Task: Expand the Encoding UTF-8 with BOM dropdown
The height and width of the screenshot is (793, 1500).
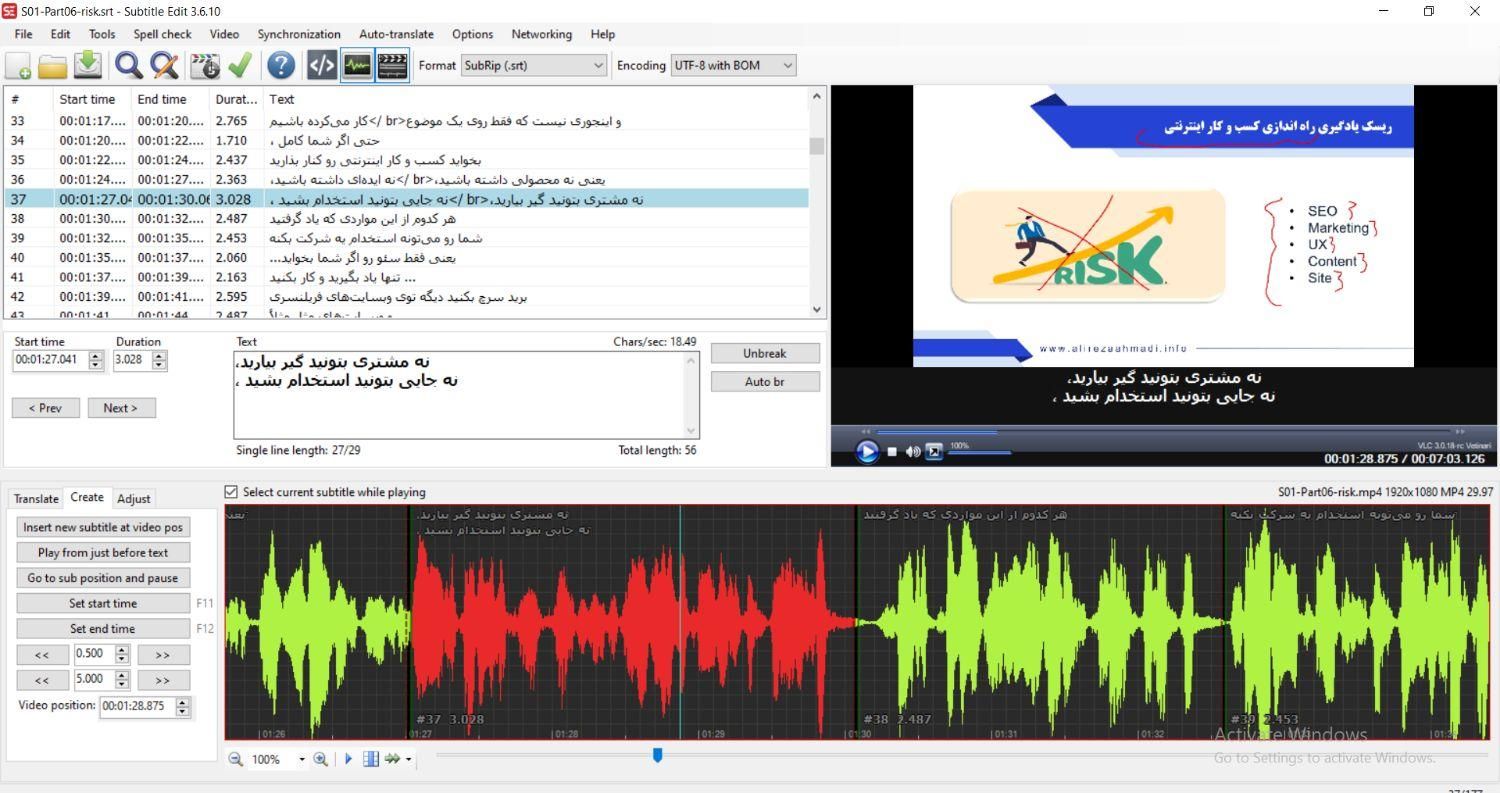Action: (x=734, y=66)
